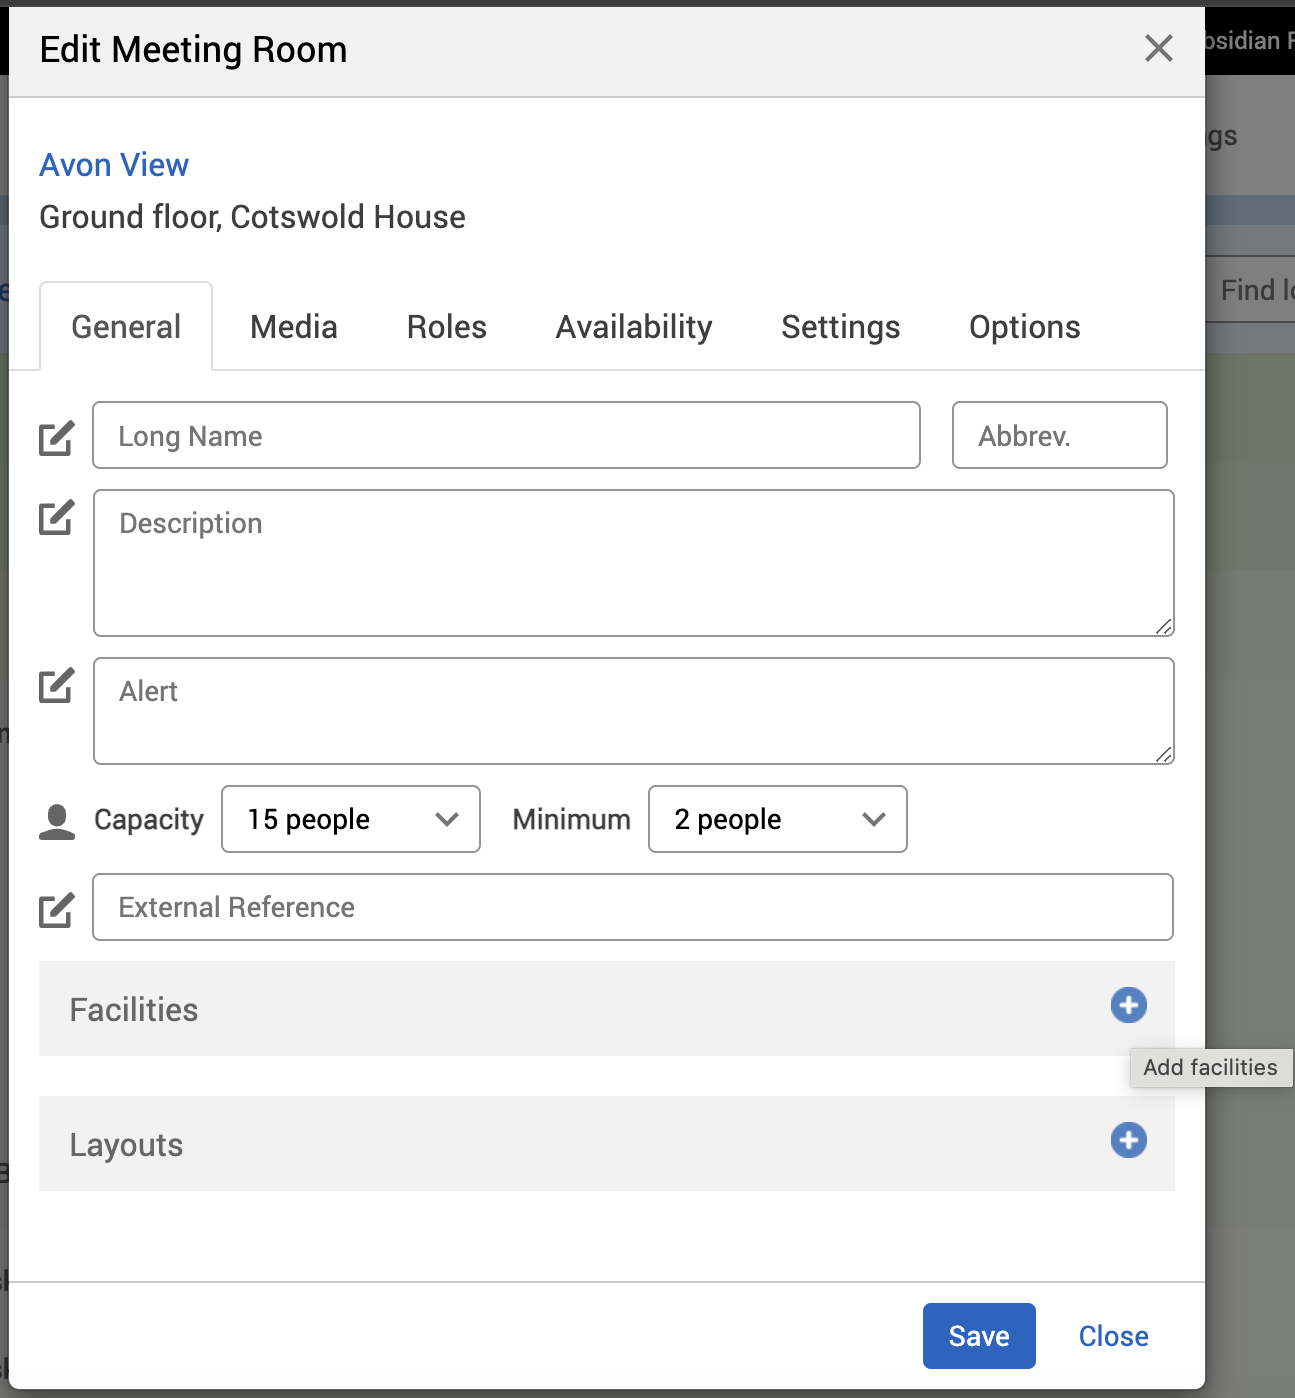1295x1398 pixels.
Task: Open the Avon View room link
Action: pos(114,165)
